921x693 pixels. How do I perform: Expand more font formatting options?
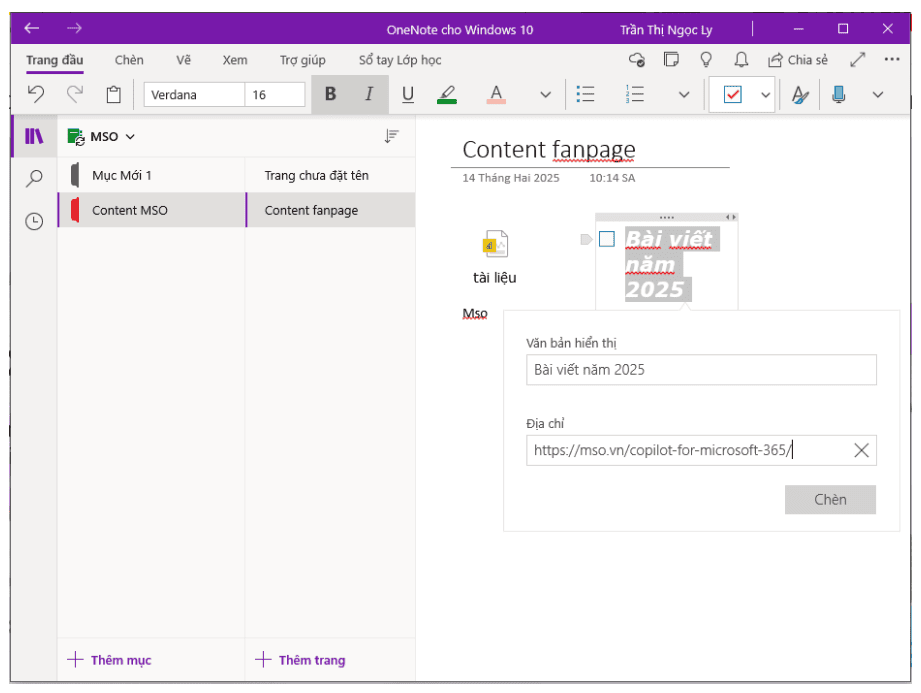coord(546,95)
